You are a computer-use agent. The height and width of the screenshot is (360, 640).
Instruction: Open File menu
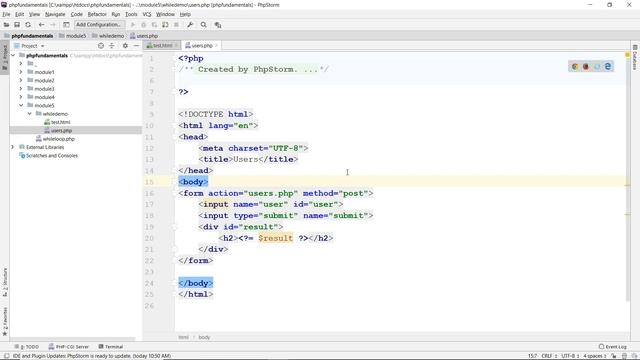pos(6,14)
